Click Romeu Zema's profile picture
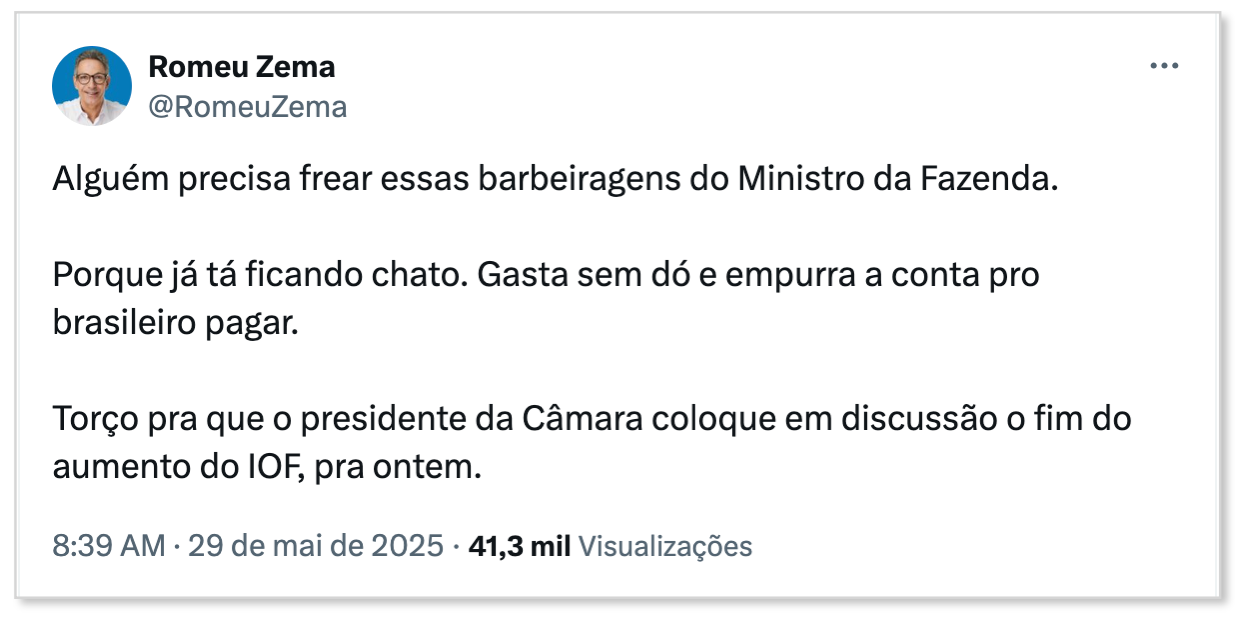The width and height of the screenshot is (1244, 624). tap(92, 86)
